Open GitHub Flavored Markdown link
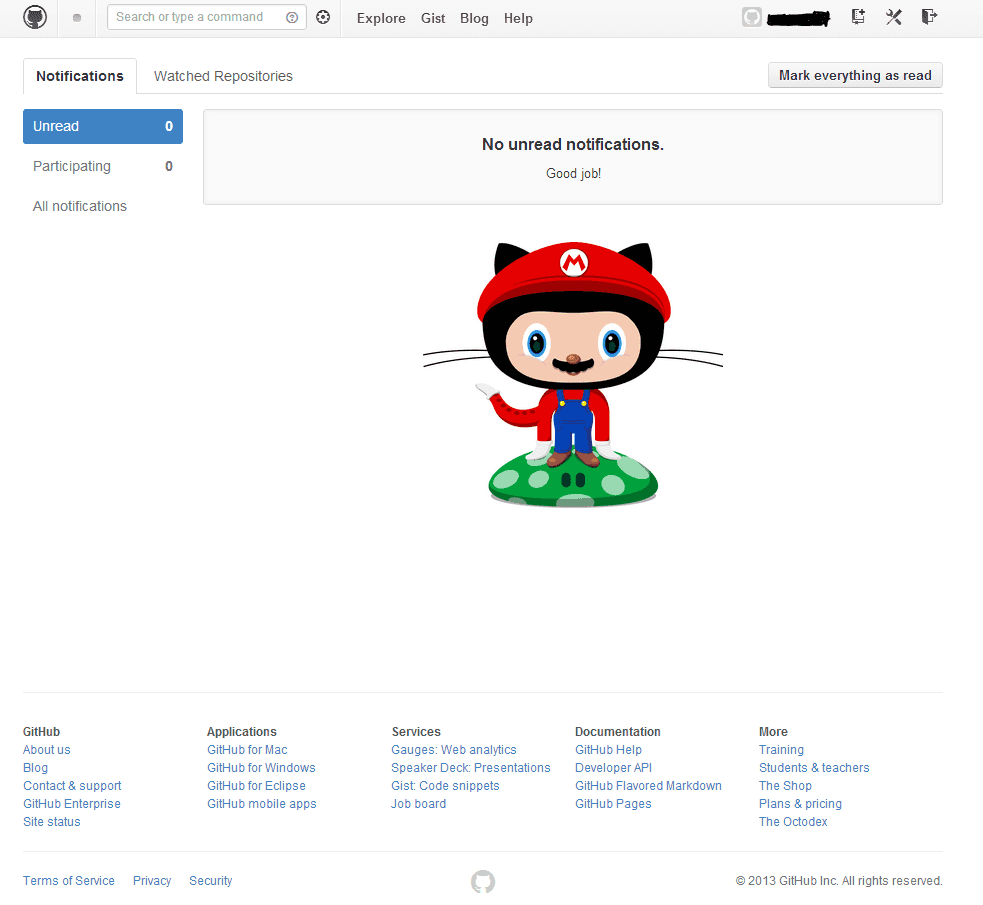Image resolution: width=983 pixels, height=905 pixels. pyautogui.click(x=648, y=786)
